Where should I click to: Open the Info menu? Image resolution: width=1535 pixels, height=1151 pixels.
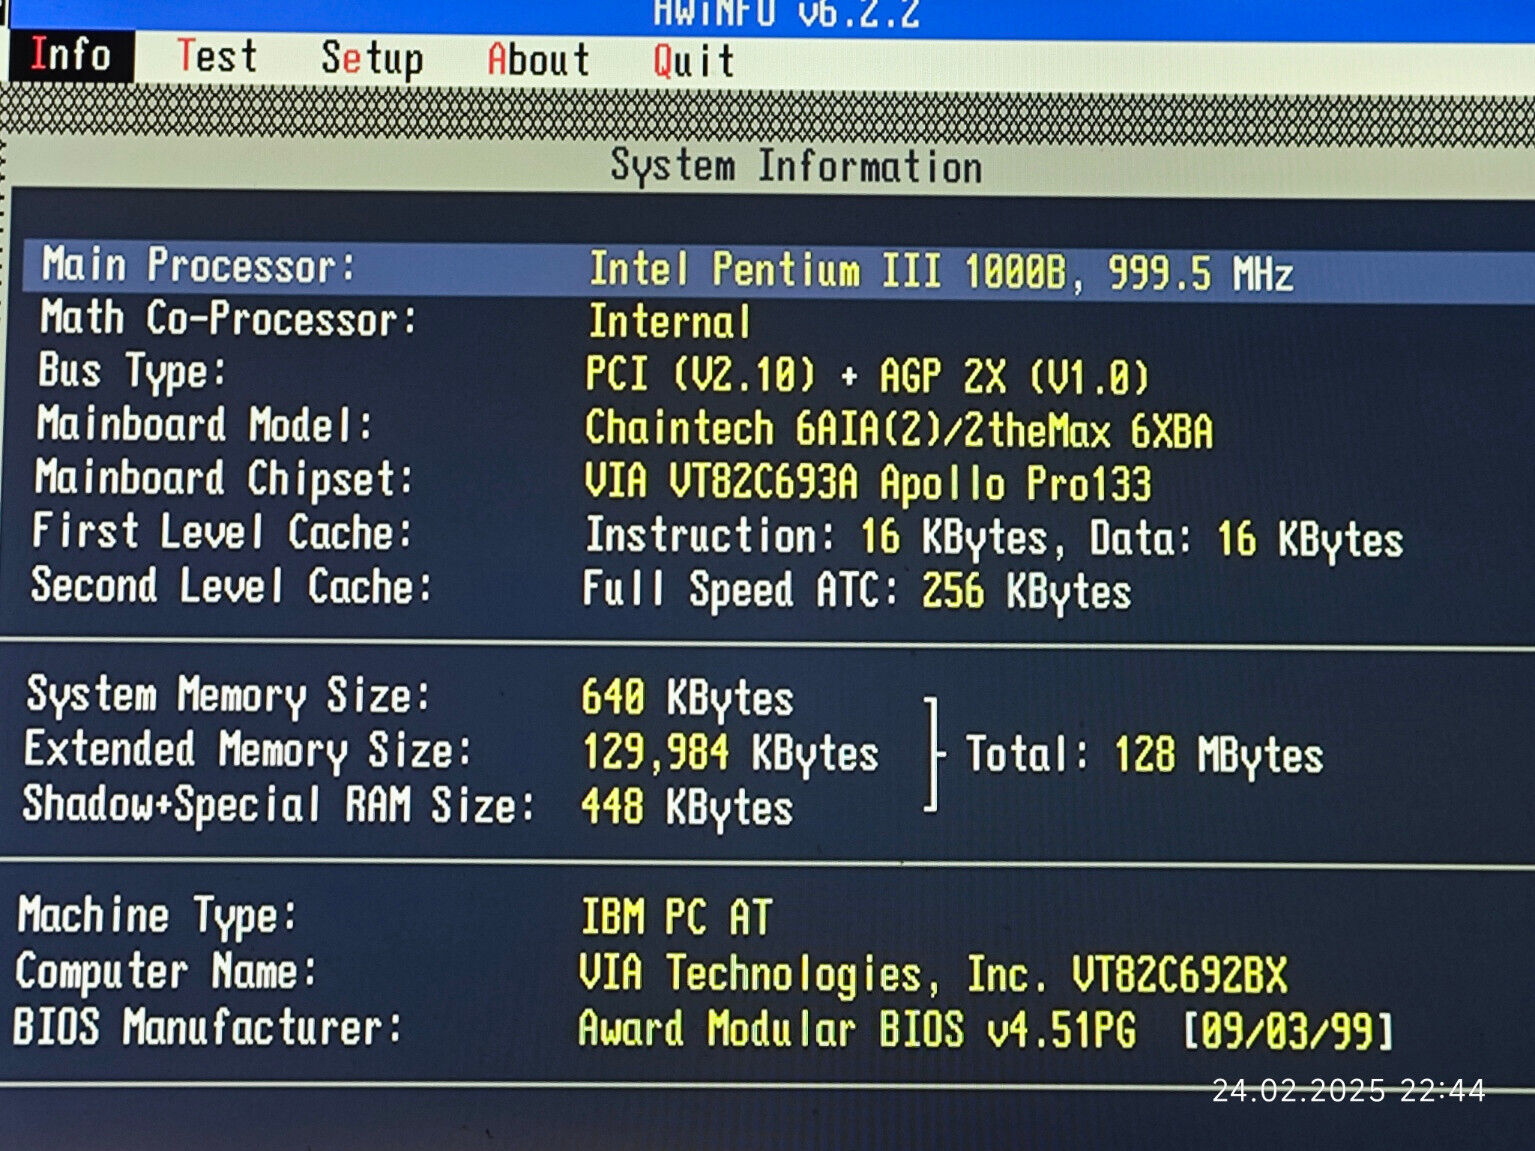[x=70, y=55]
